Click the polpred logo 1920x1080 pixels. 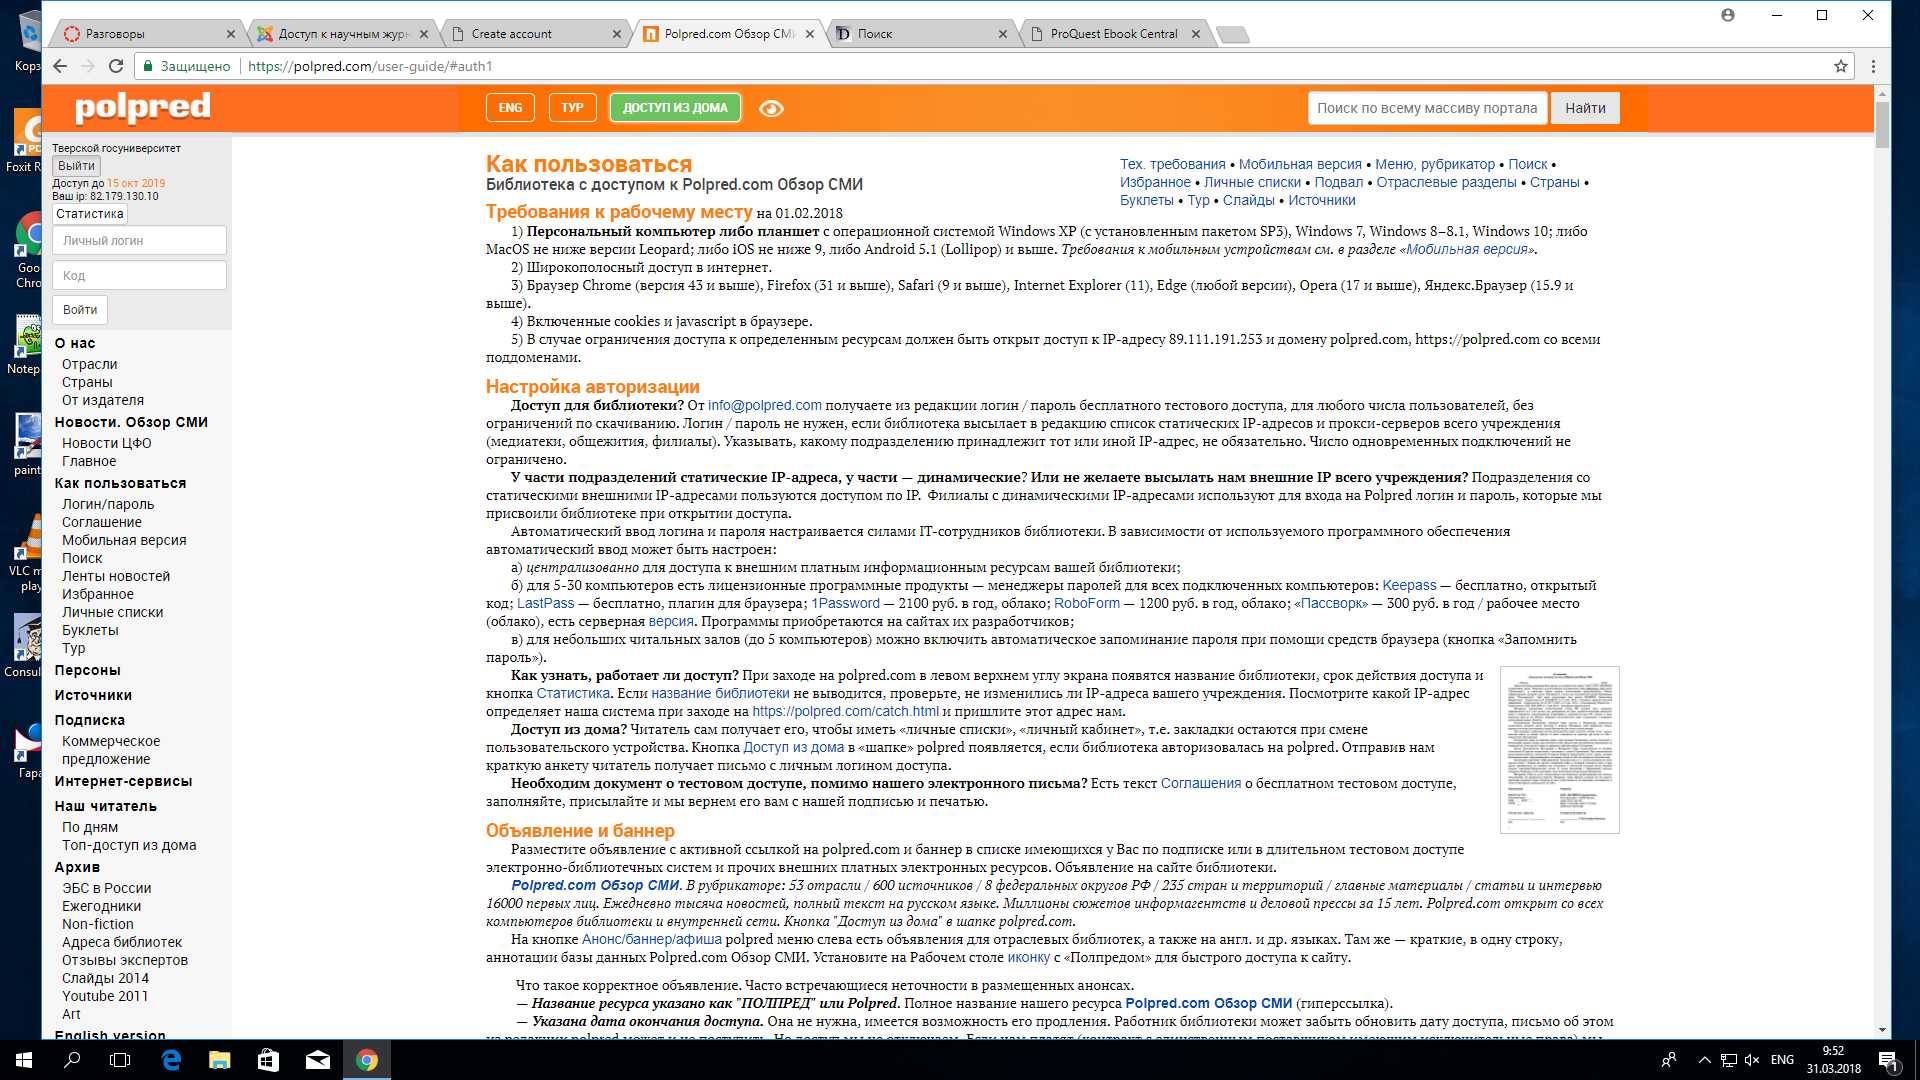click(142, 107)
